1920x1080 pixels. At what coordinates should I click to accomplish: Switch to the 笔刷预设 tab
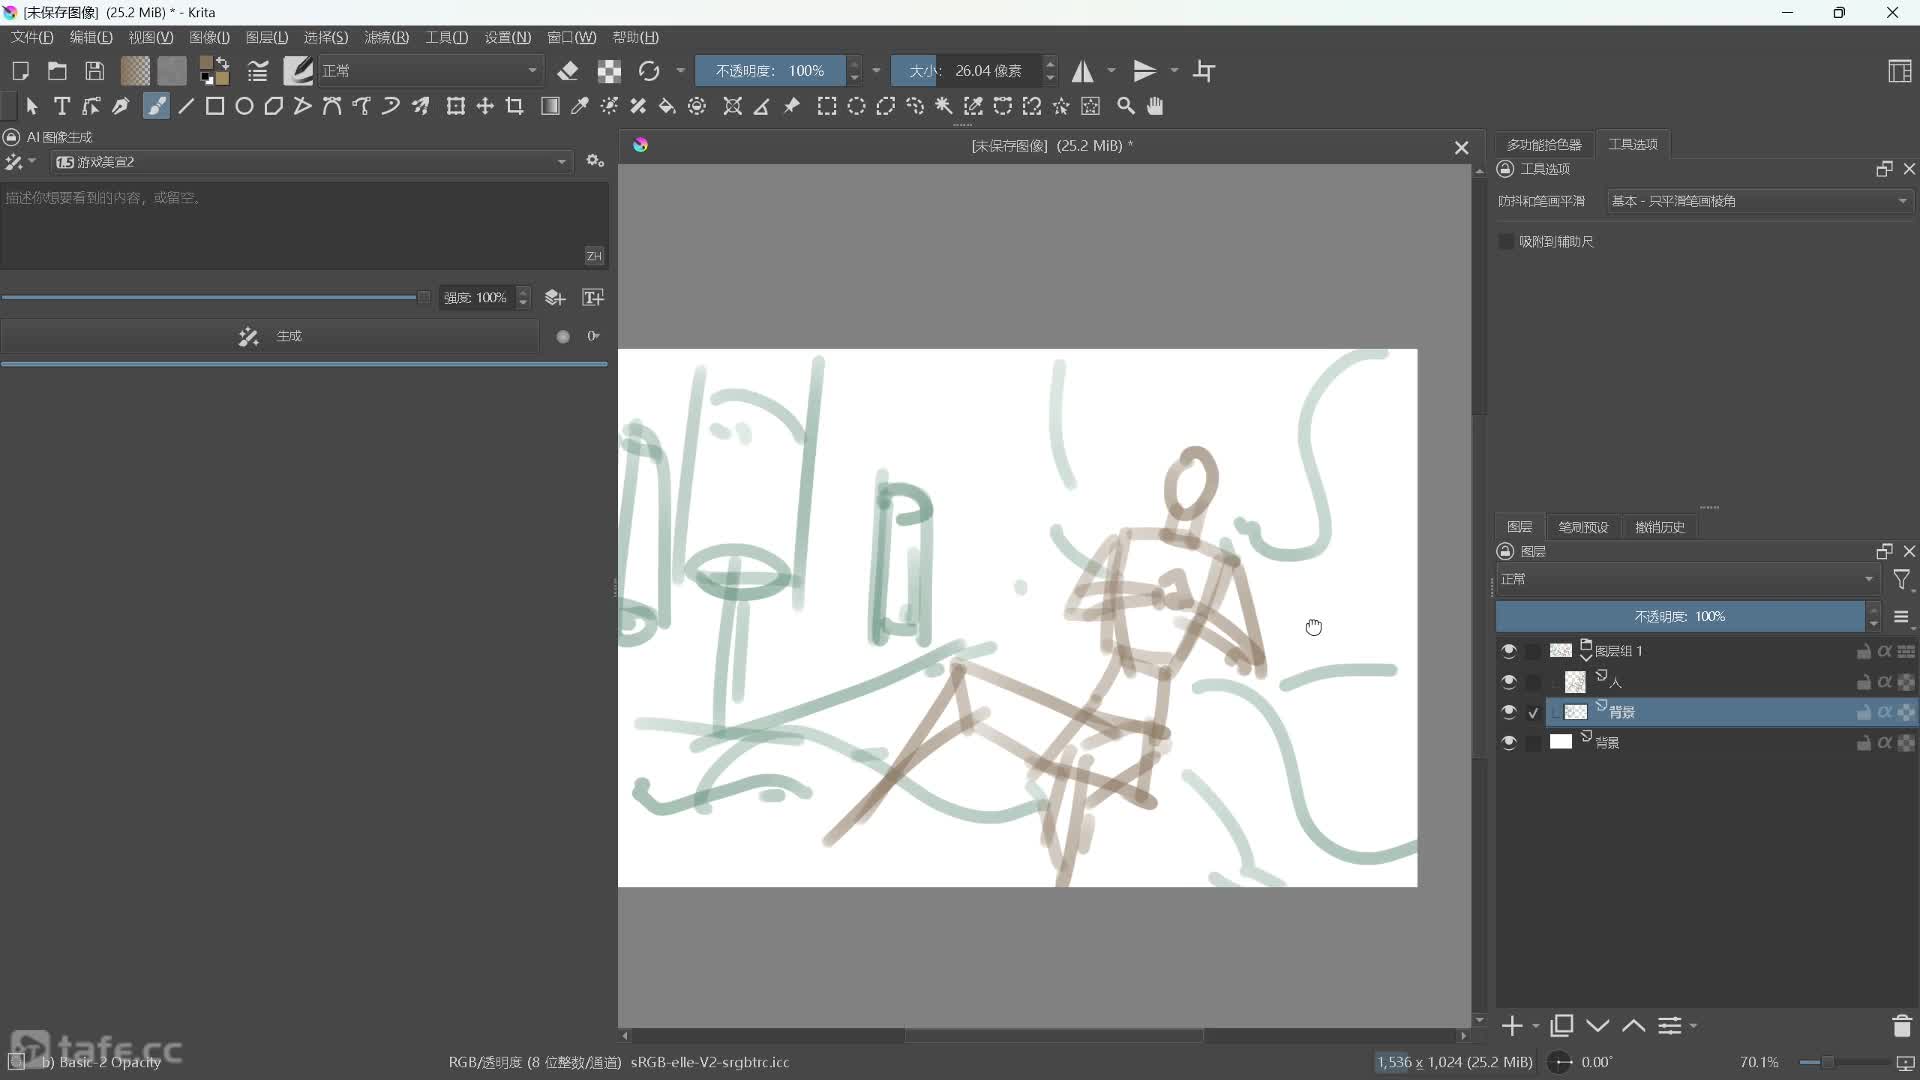[1583, 527]
